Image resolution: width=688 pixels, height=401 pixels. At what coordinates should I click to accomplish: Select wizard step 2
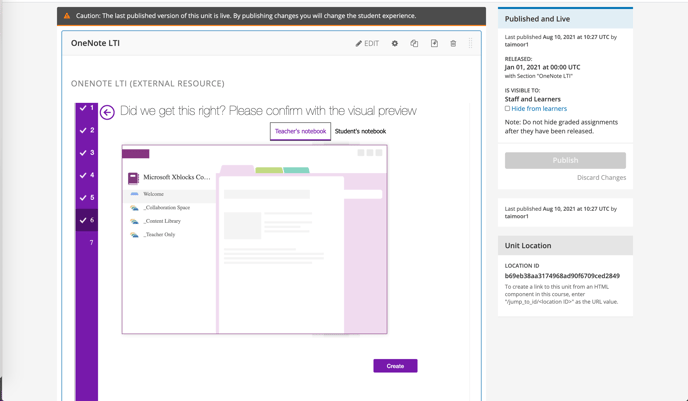coord(87,130)
